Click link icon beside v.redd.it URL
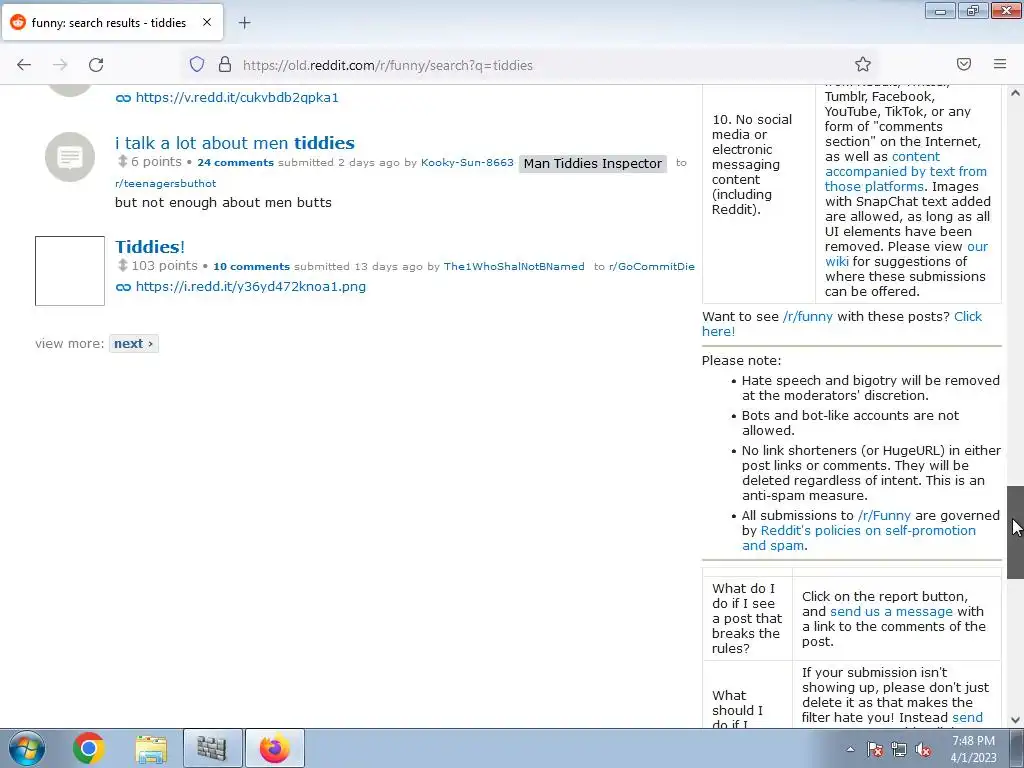This screenshot has height=768, width=1024. tap(123, 98)
